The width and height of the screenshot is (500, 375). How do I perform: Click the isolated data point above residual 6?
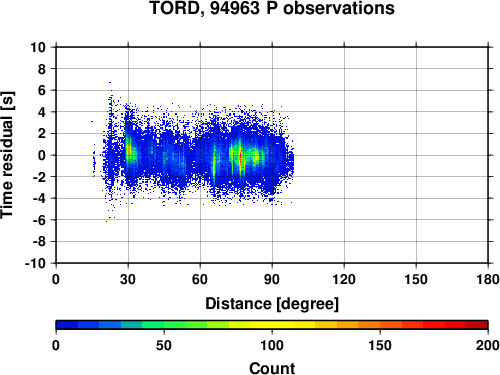coord(110,82)
